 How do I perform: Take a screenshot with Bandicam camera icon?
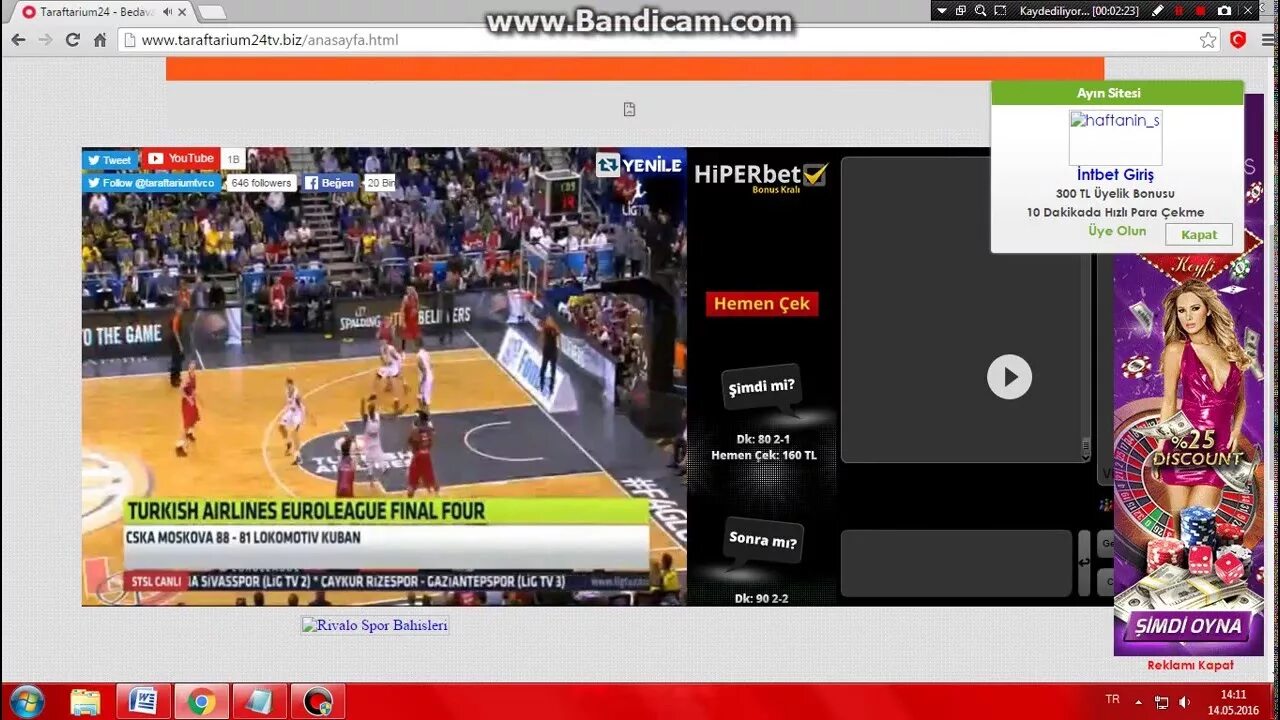coord(1224,10)
